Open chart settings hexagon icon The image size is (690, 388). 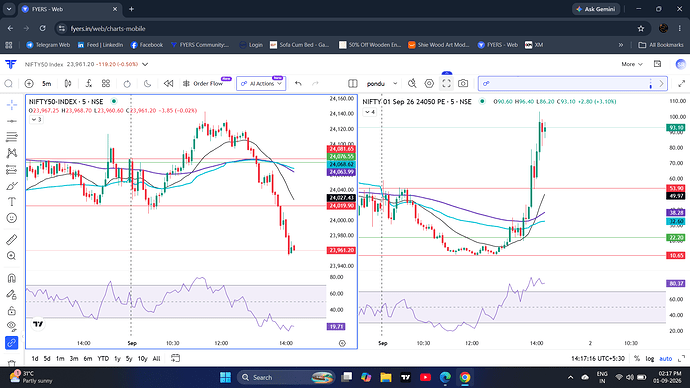pos(429,84)
